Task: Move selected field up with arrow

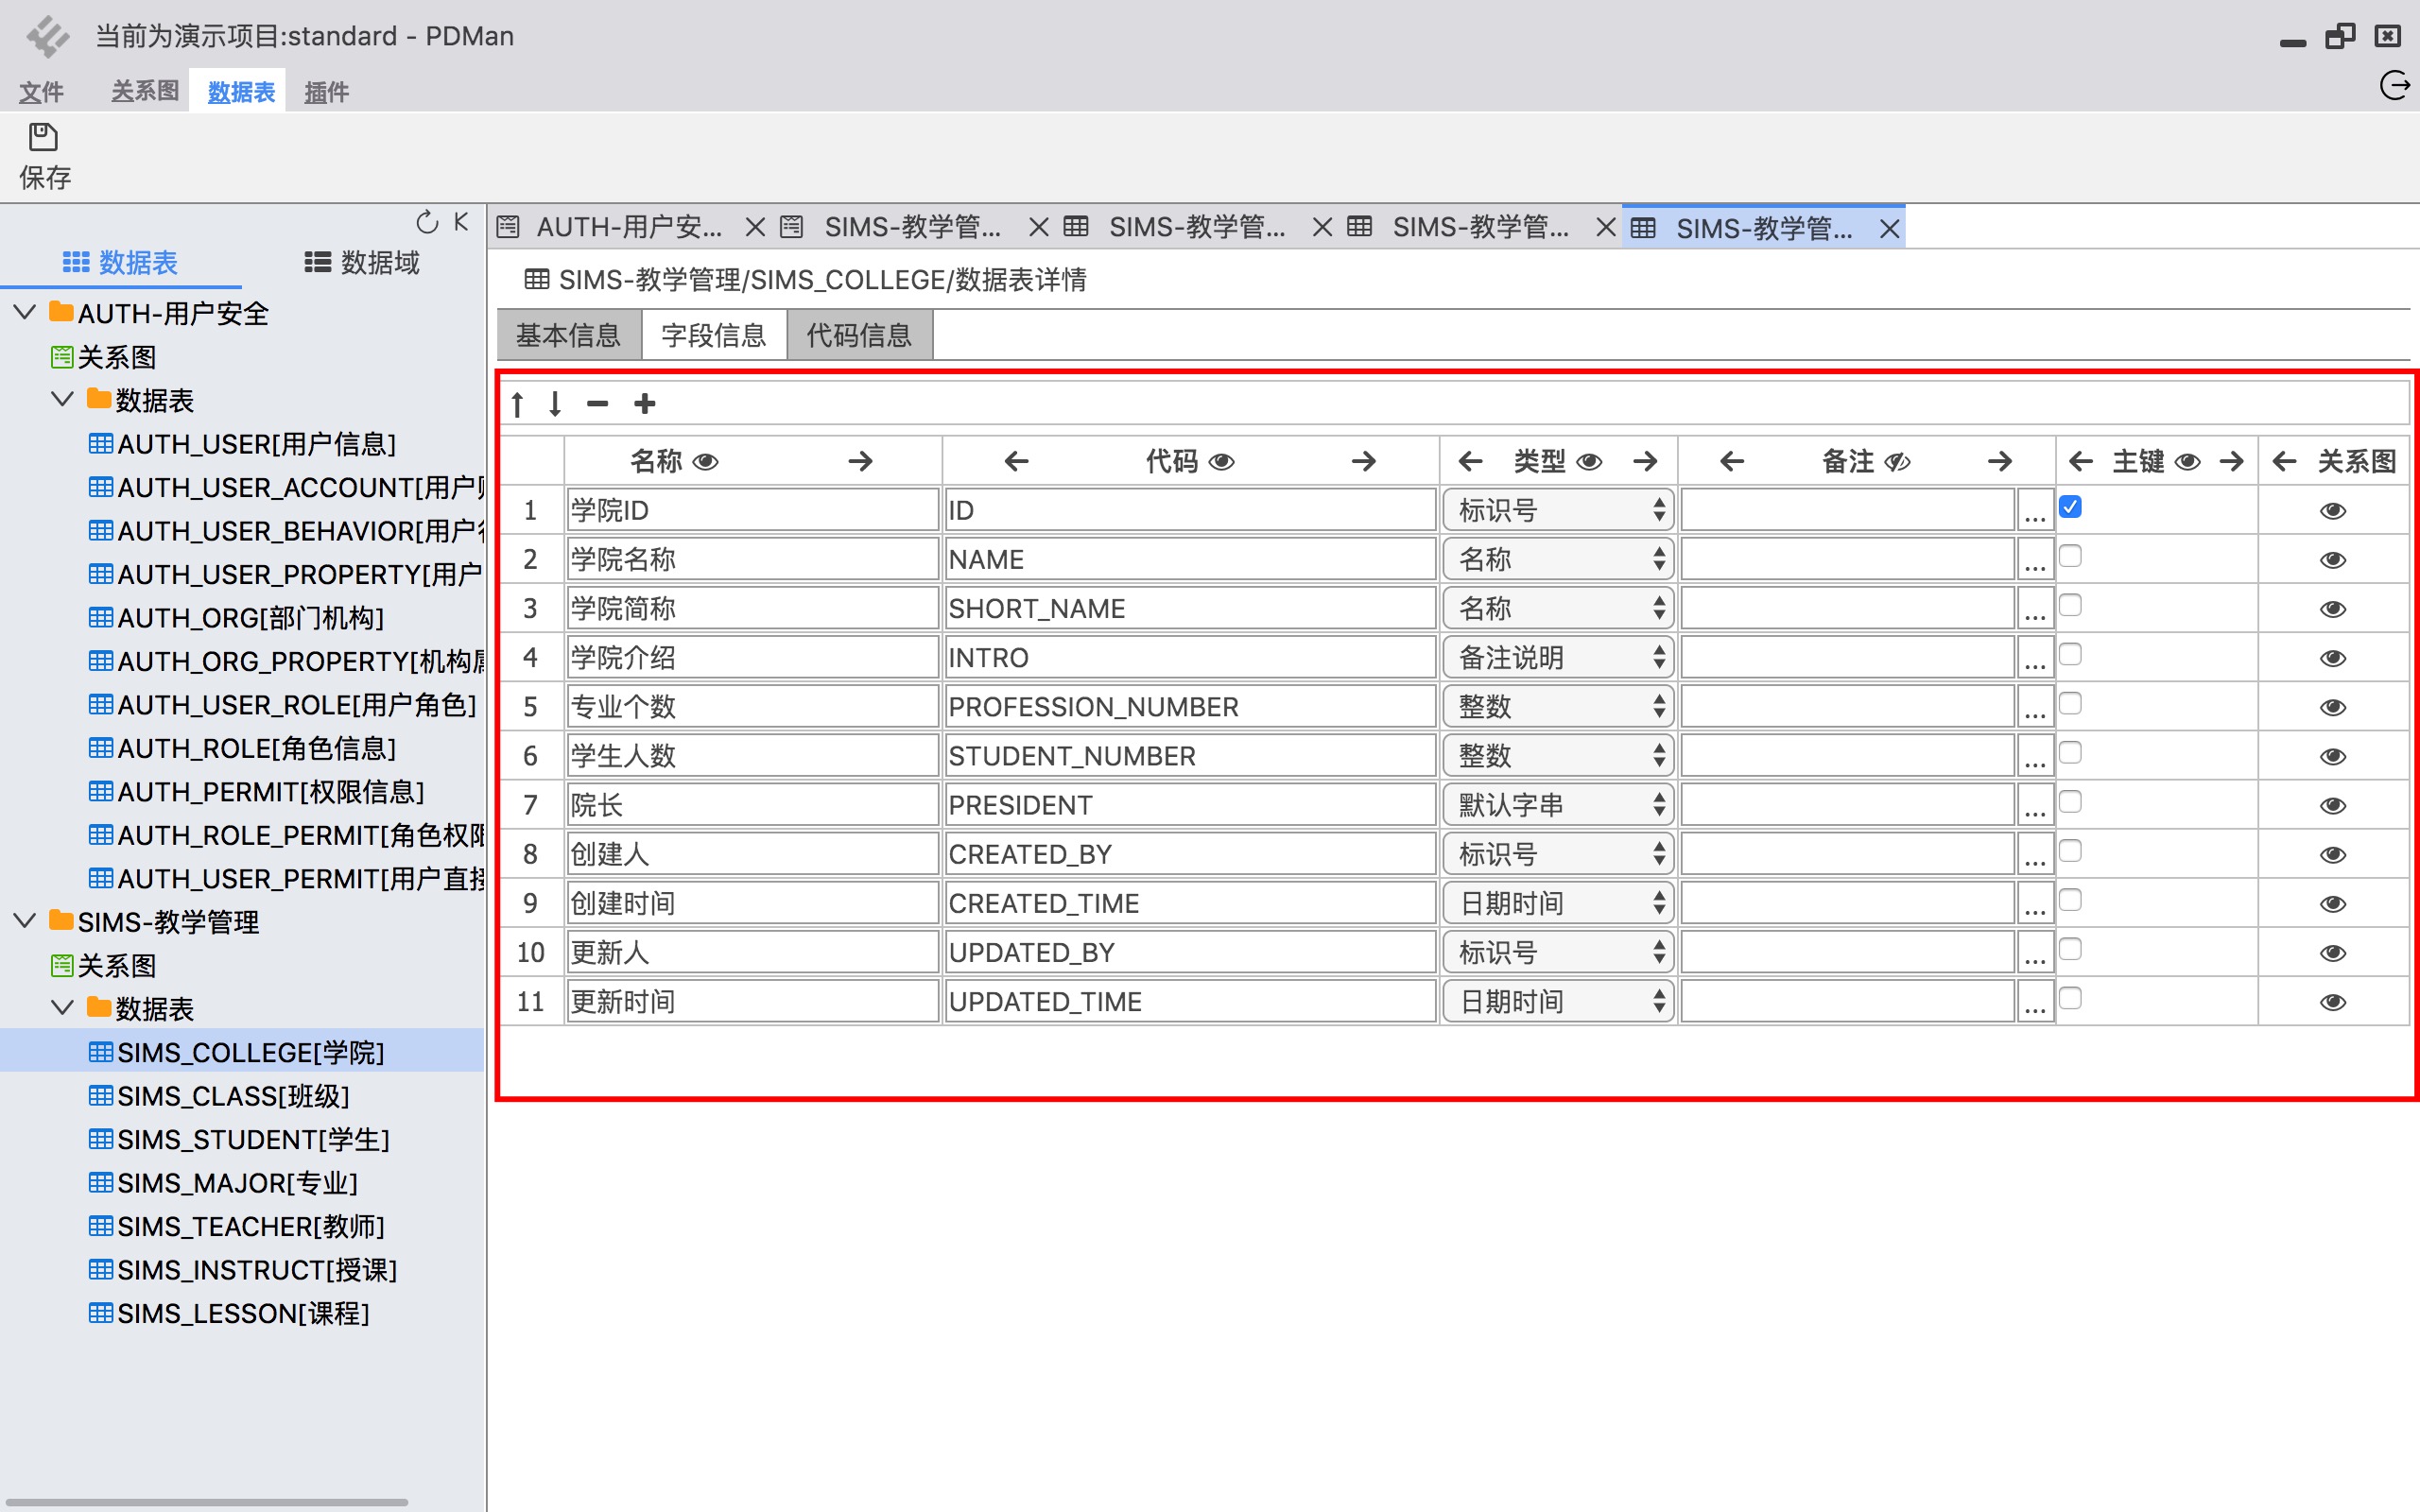Action: 517,404
